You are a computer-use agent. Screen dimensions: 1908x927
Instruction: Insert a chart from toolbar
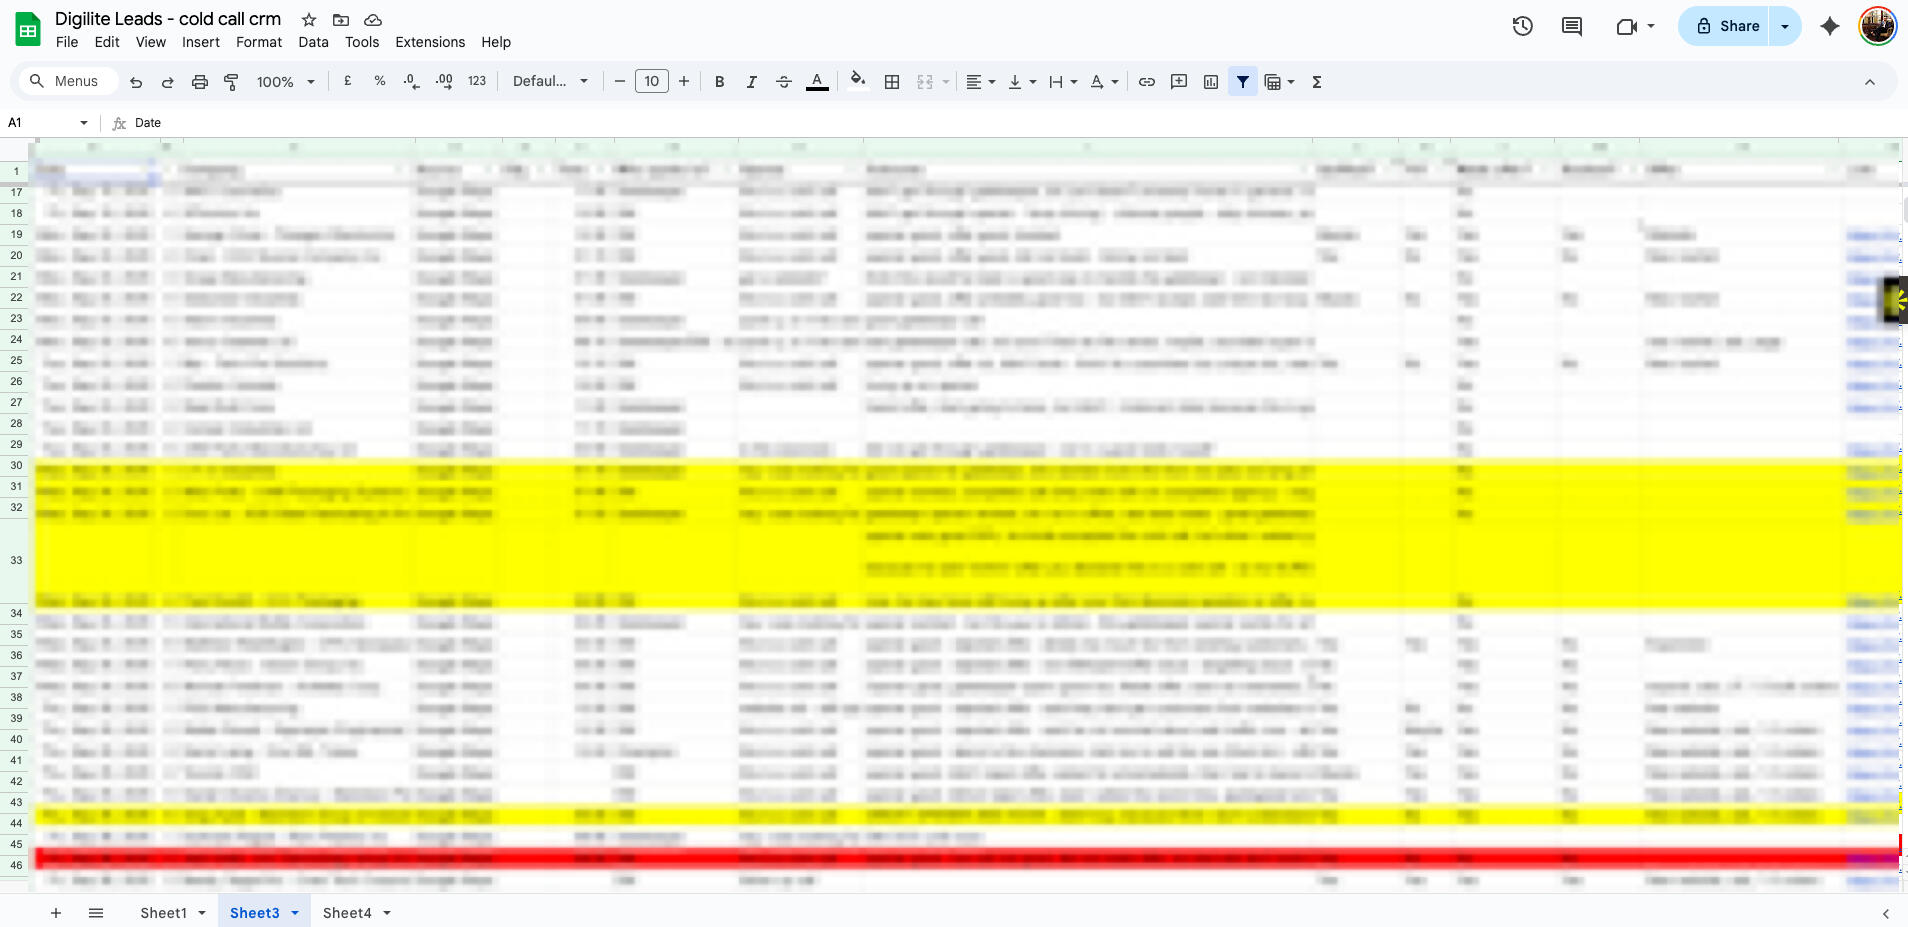(1211, 82)
